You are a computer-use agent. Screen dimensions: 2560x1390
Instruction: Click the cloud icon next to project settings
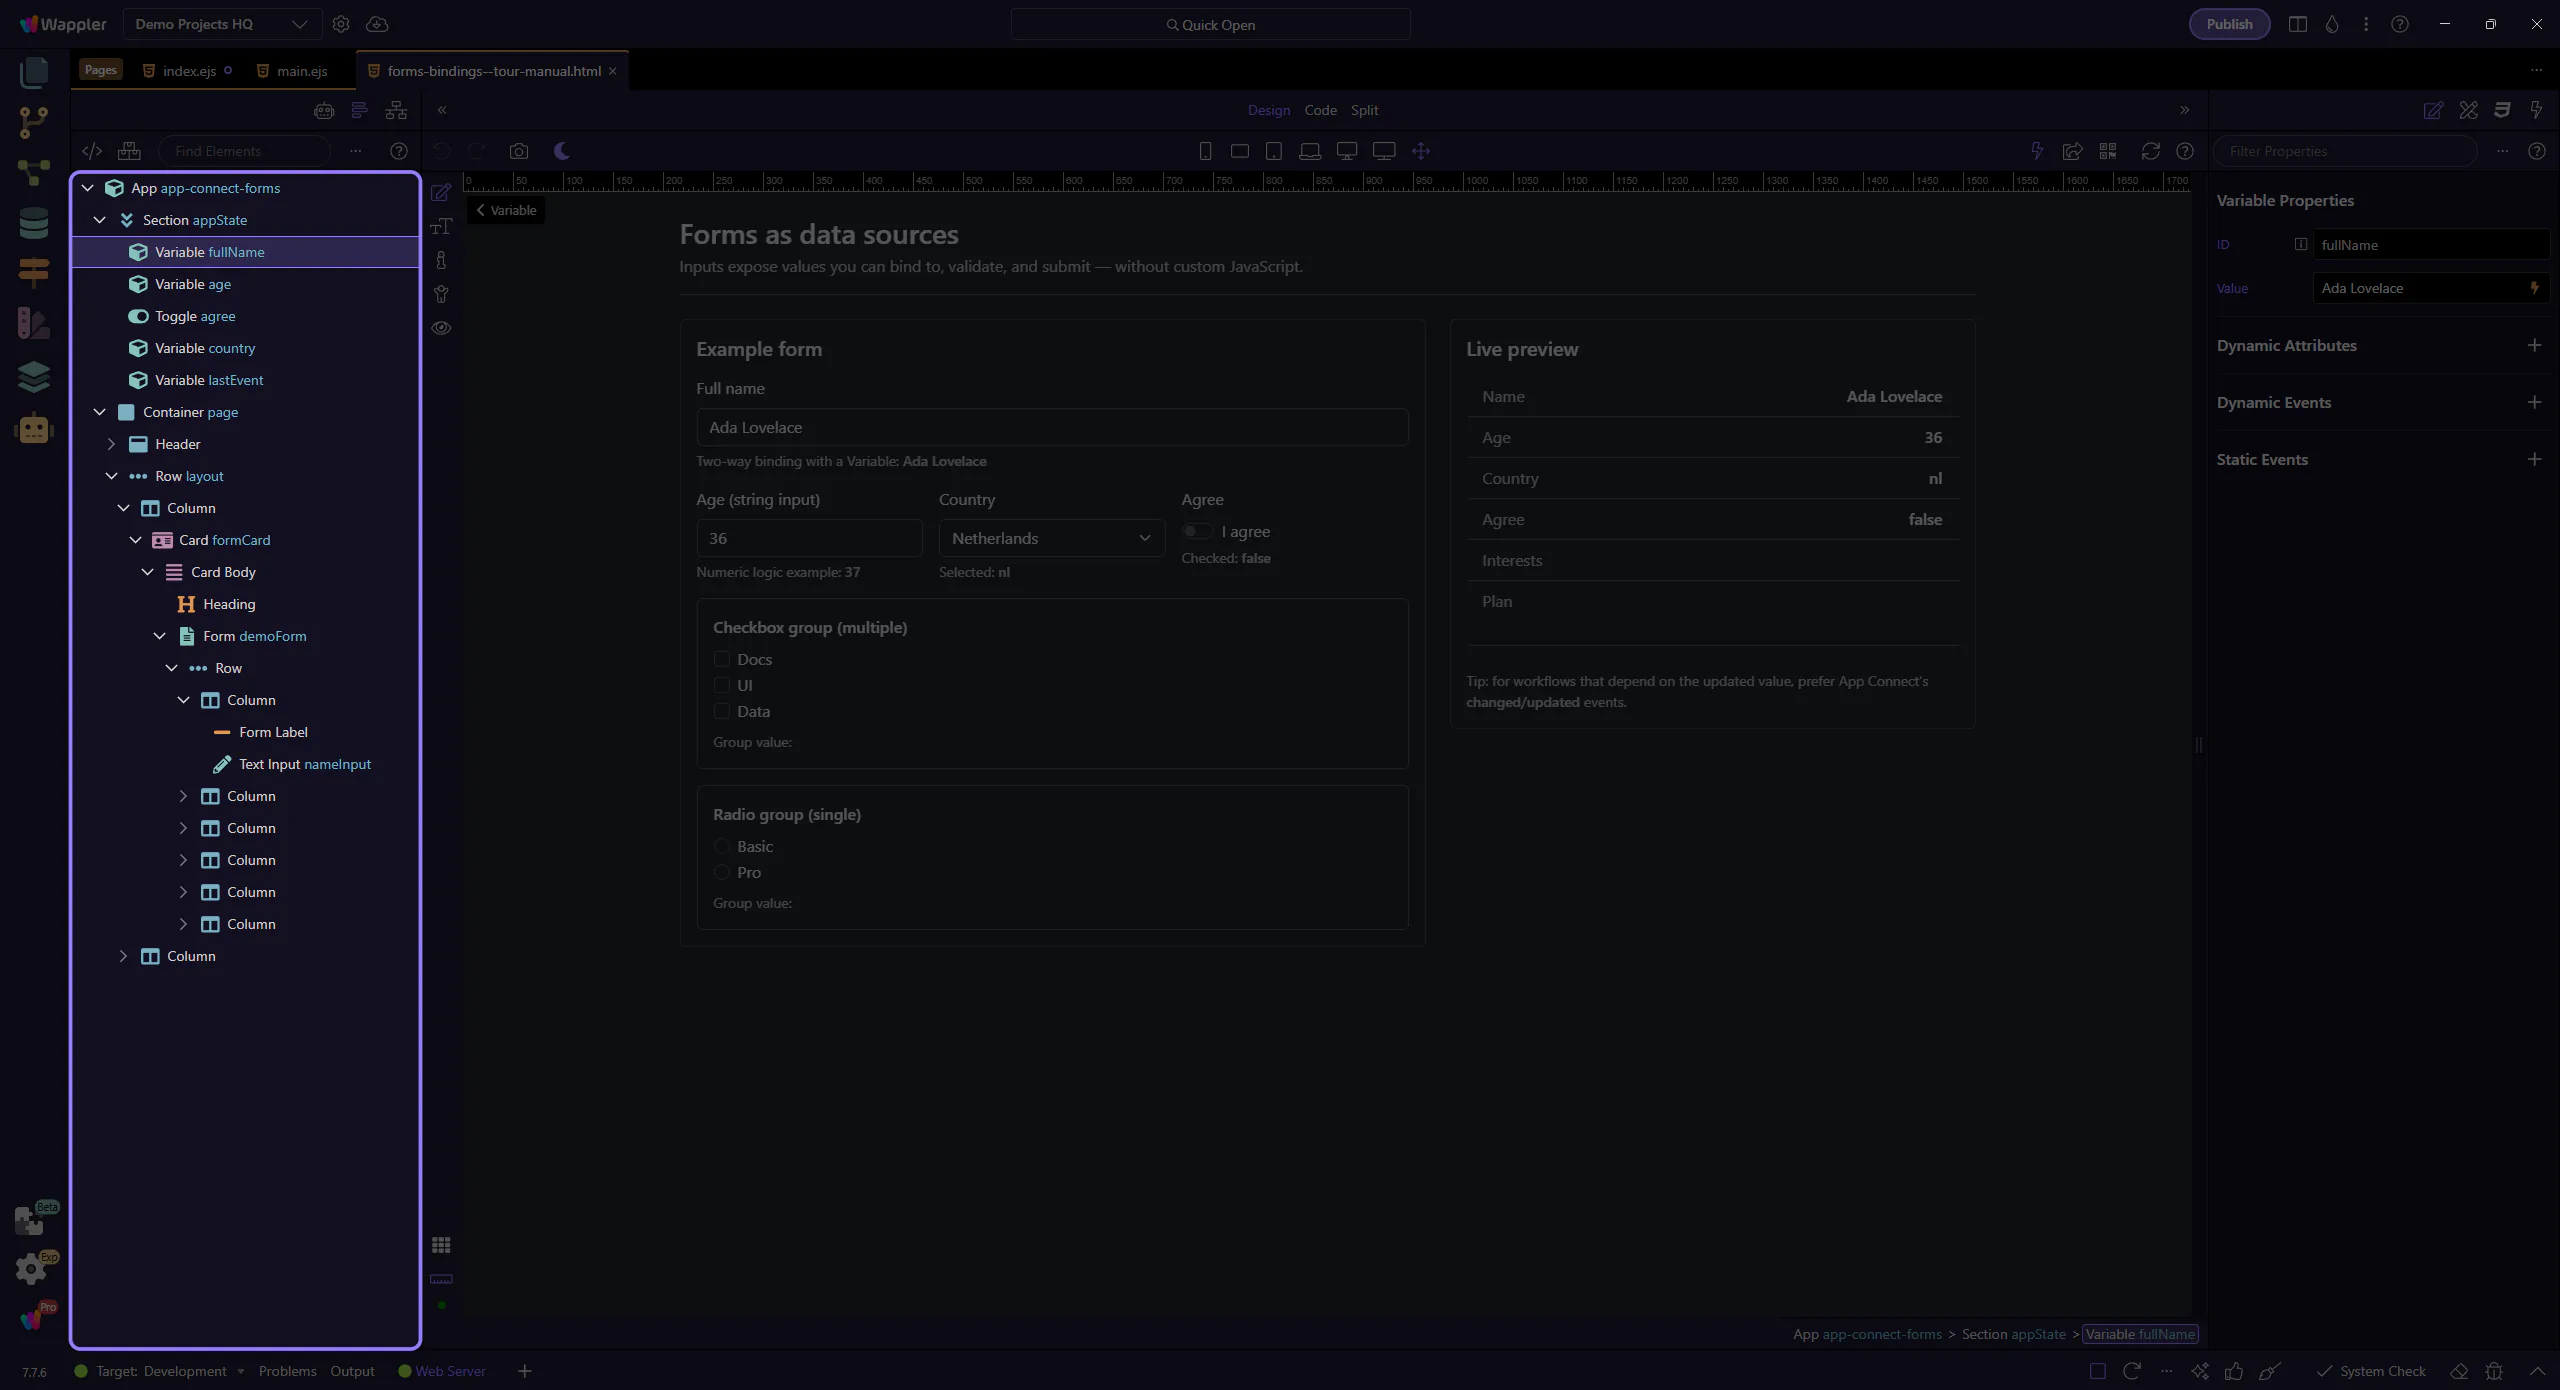[377, 24]
